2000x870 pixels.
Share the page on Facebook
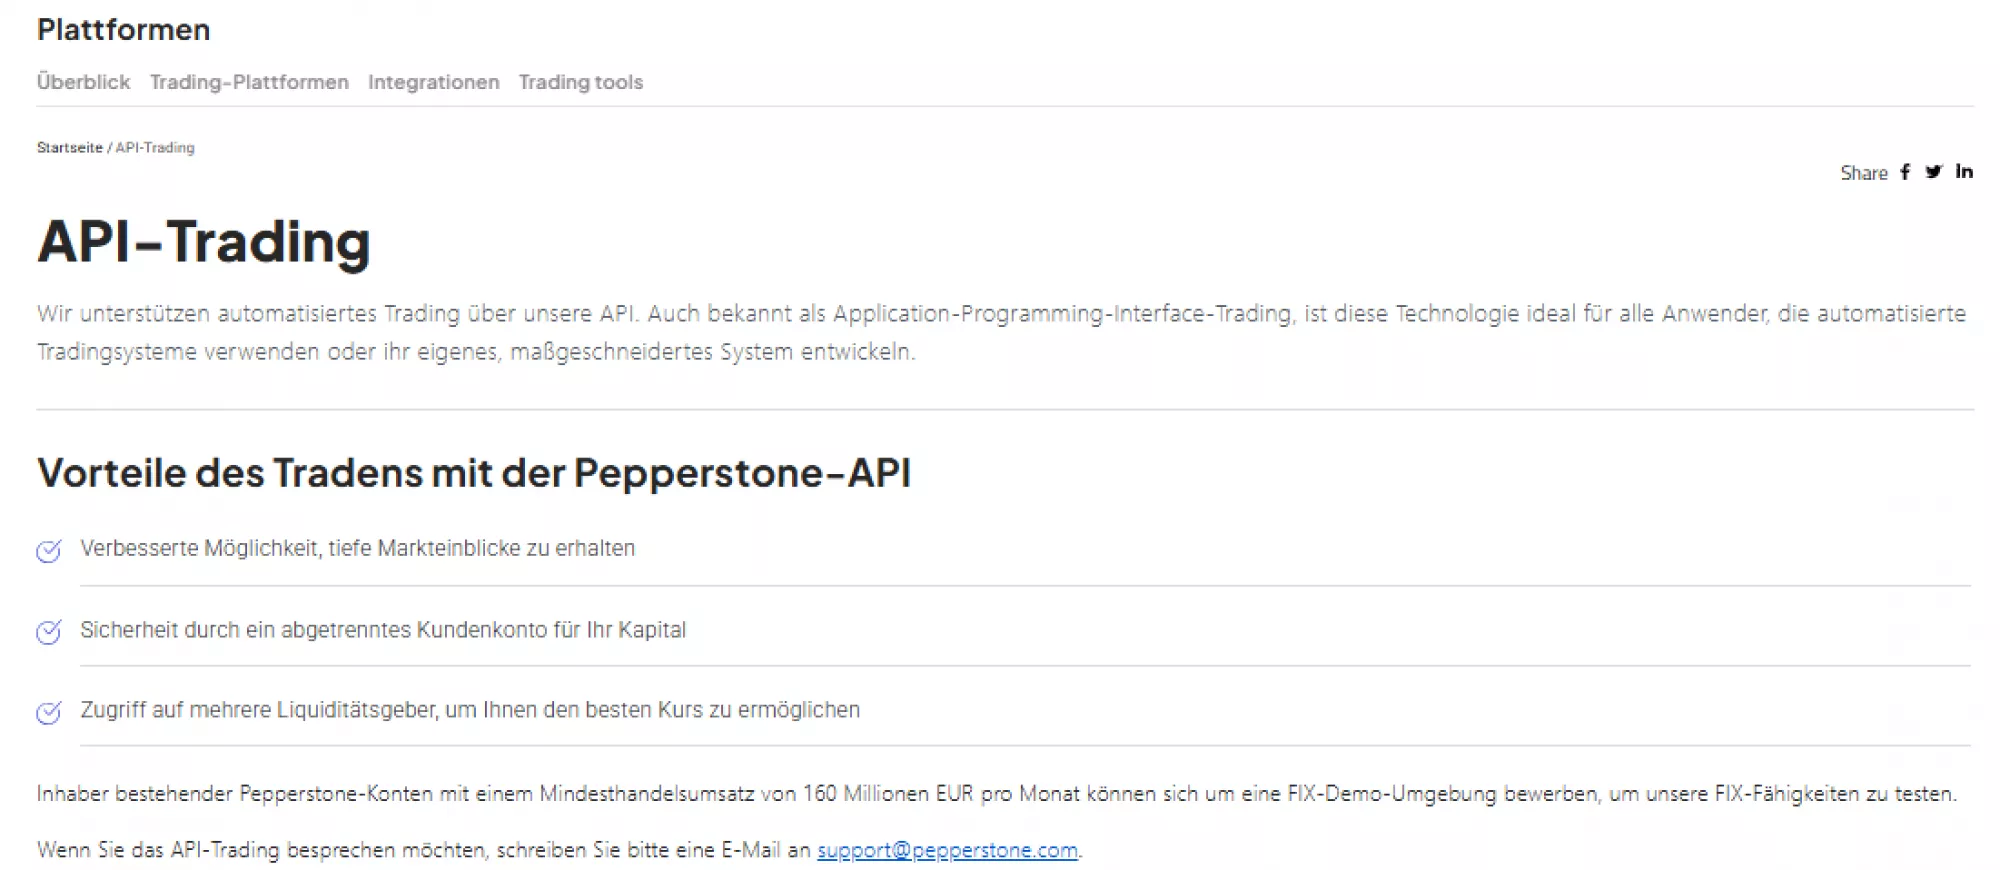(x=1905, y=172)
